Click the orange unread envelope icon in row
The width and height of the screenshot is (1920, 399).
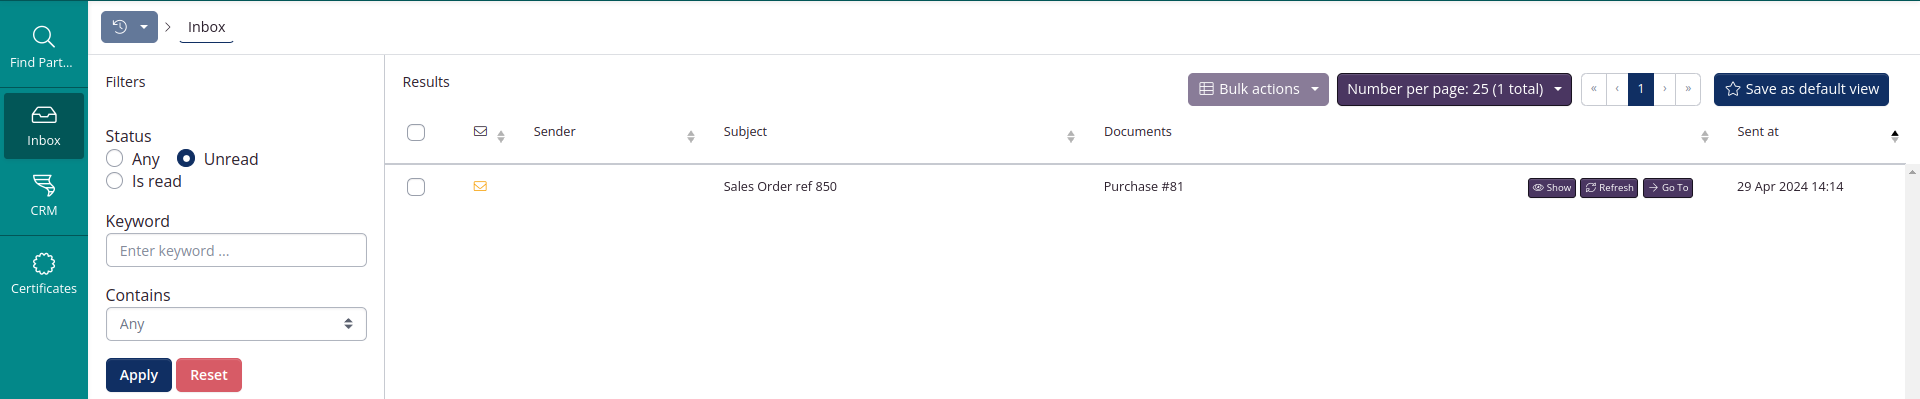[x=480, y=186]
